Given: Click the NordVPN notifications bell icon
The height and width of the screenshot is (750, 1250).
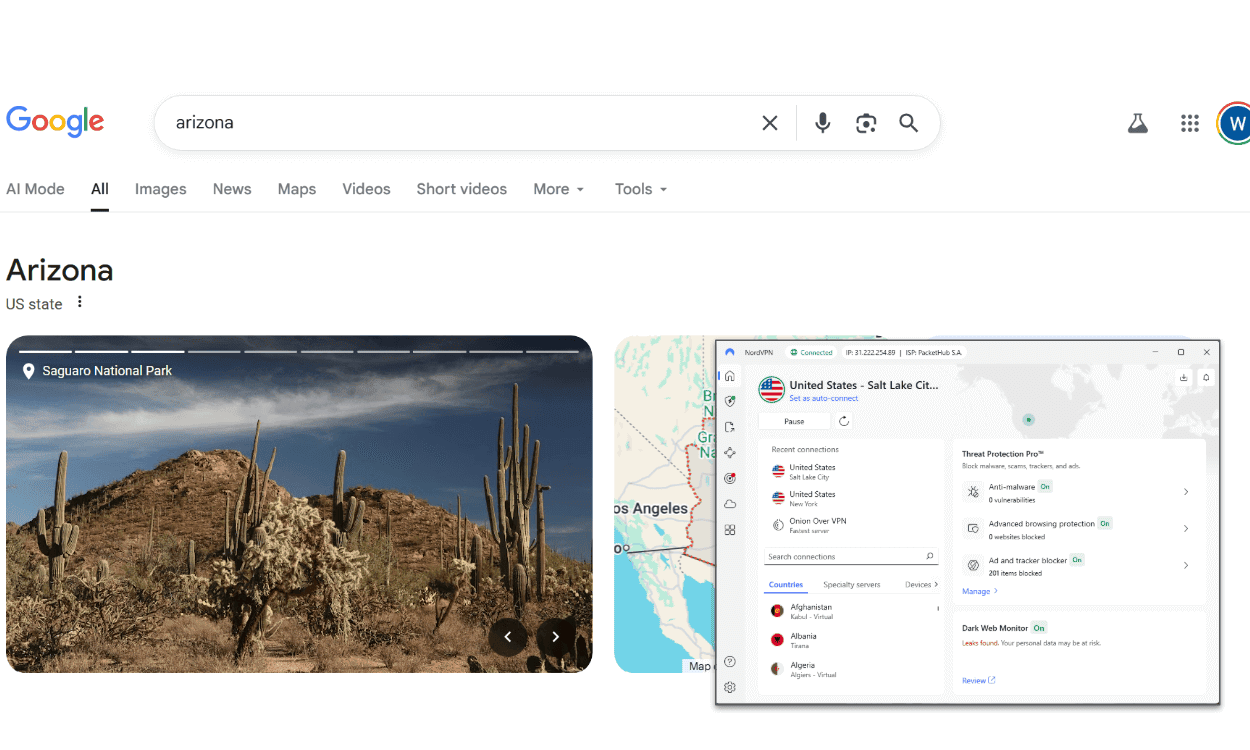Looking at the screenshot, I should point(1206,378).
